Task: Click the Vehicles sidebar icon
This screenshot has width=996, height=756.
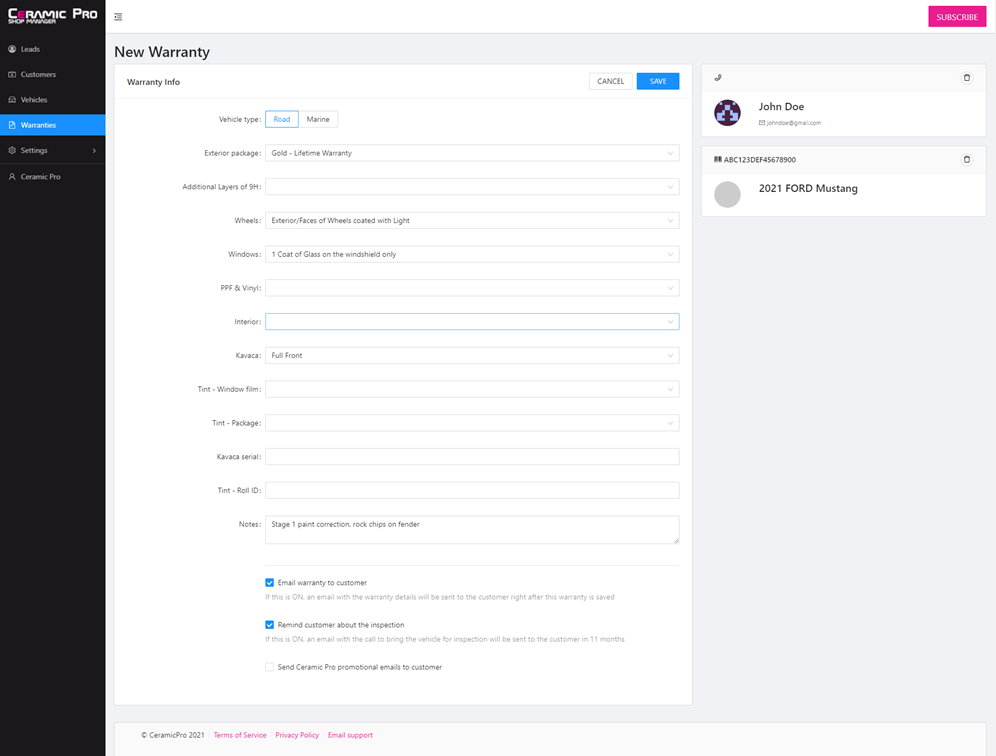Action: (x=12, y=100)
